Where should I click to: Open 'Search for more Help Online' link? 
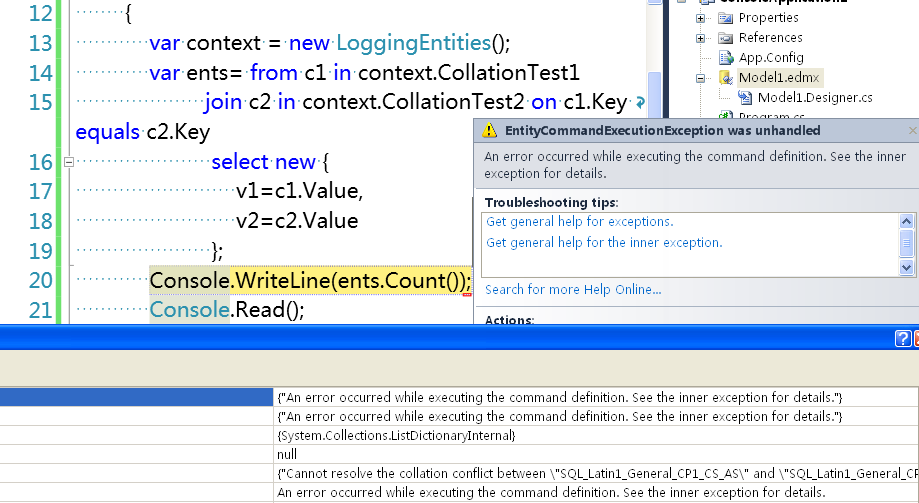click(573, 290)
